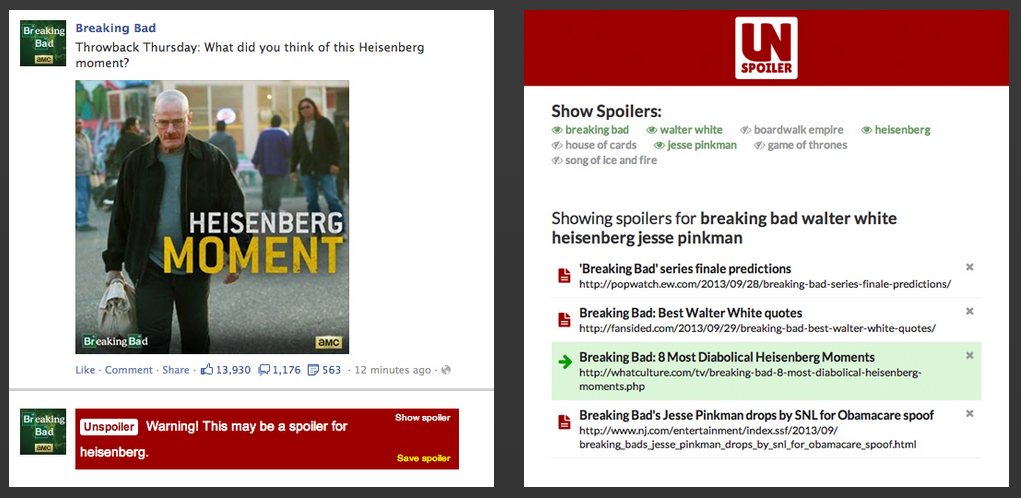The width and height of the screenshot is (1021, 498).
Task: Click the Breaking Bad page avatar on the top post
Action: click(x=43, y=43)
